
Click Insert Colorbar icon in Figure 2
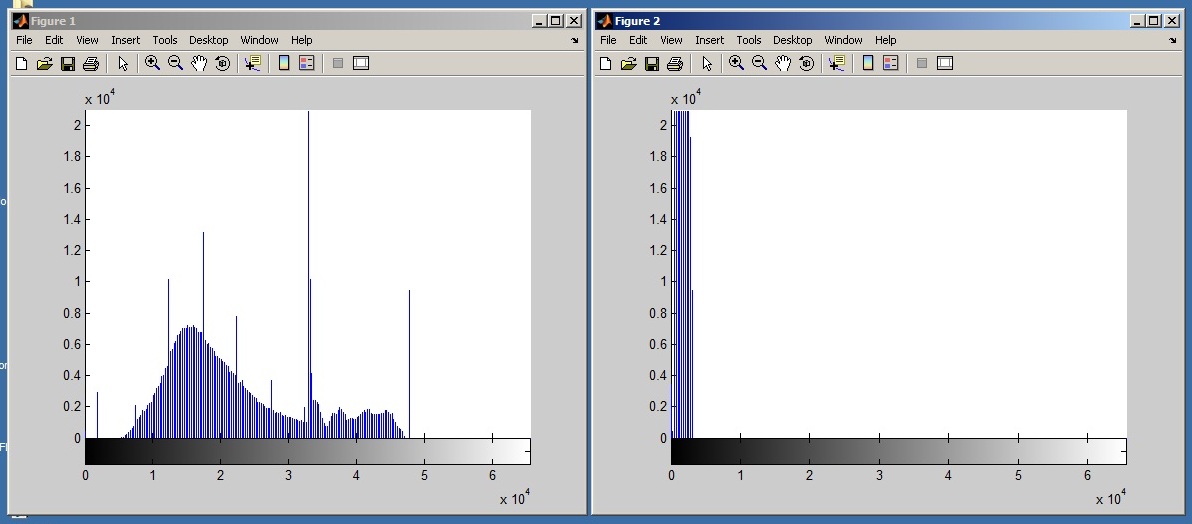868,63
